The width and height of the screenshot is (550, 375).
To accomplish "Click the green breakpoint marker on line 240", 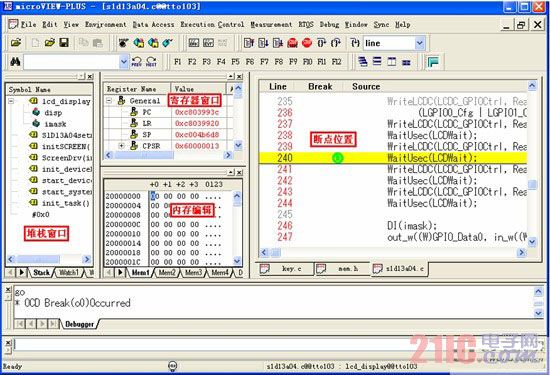I will click(337, 158).
